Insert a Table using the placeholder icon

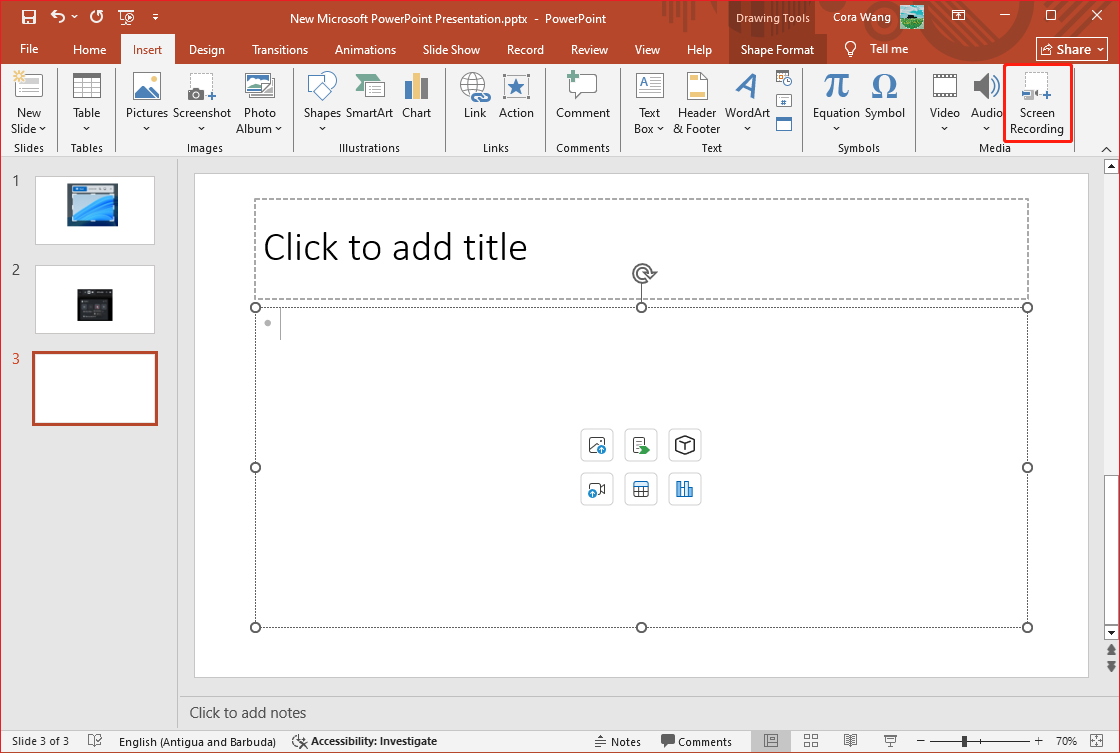click(x=641, y=489)
